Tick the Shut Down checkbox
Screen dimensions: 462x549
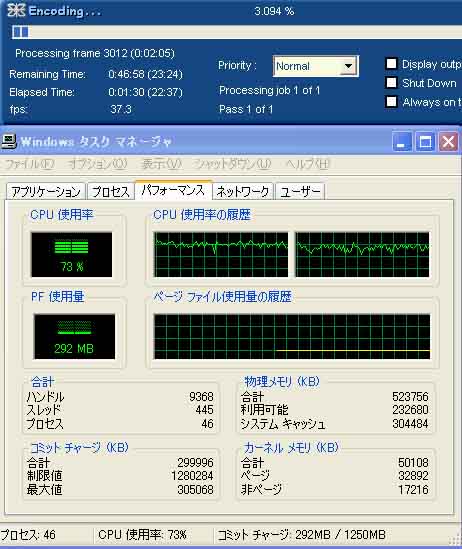tap(391, 83)
